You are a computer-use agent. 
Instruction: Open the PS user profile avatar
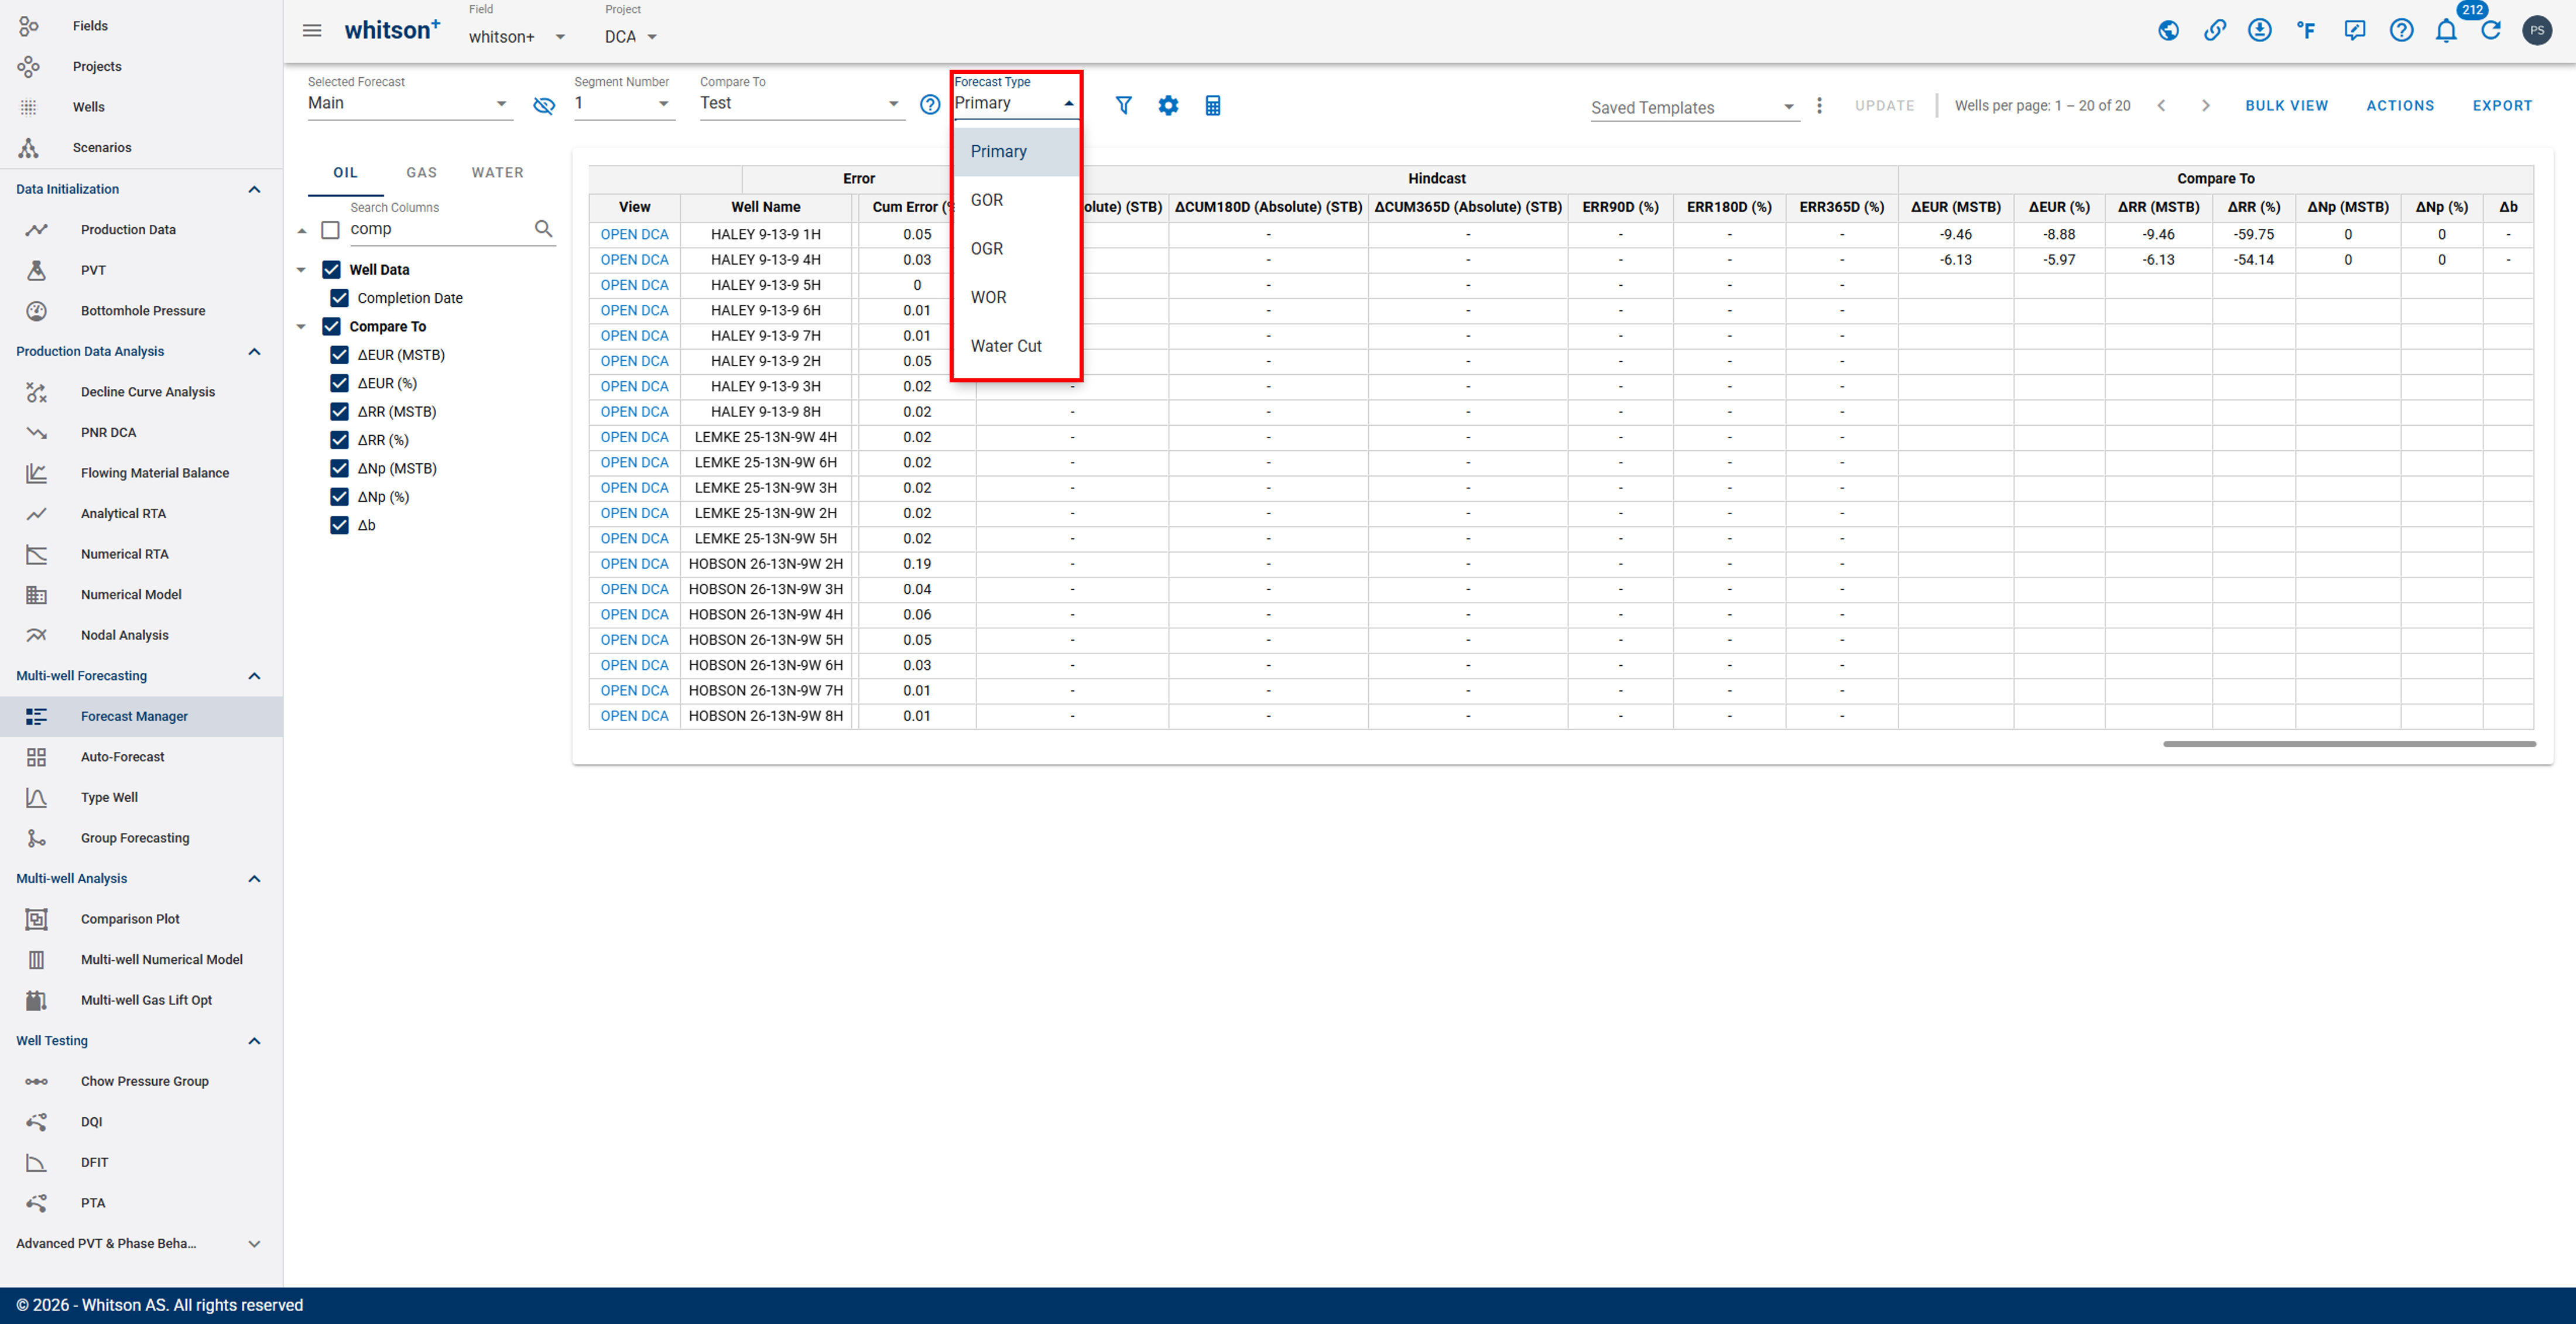(2537, 30)
